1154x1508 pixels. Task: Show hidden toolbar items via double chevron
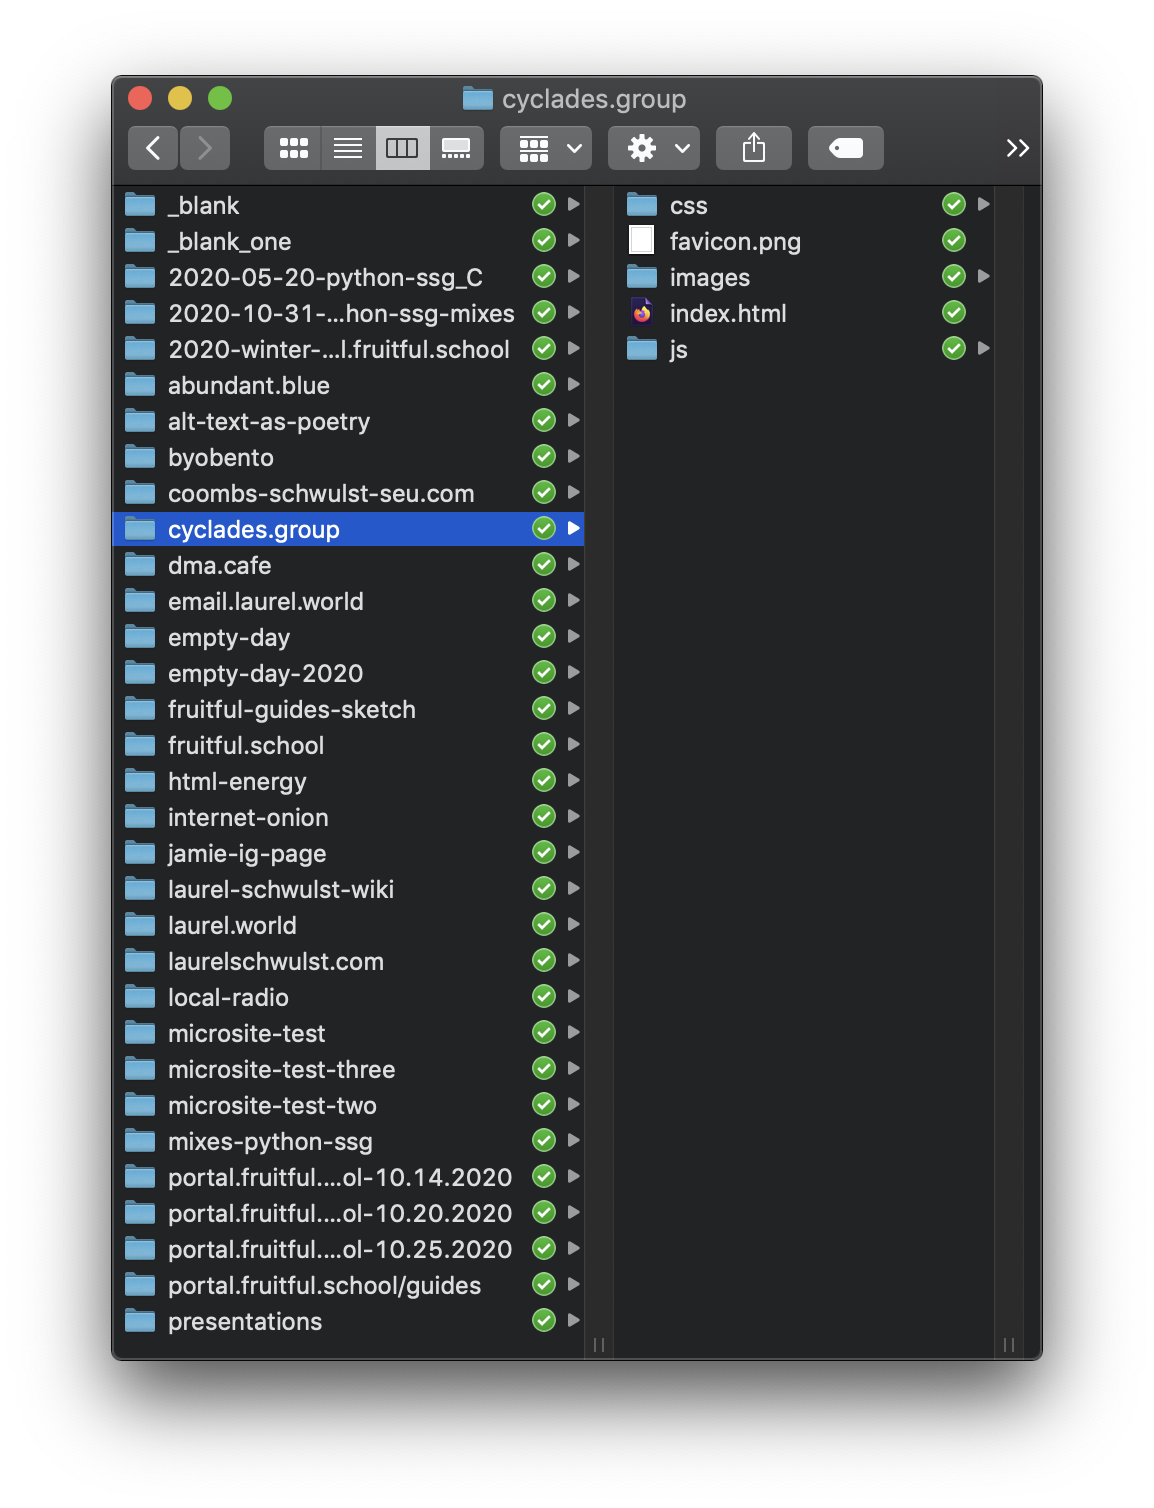1017,148
